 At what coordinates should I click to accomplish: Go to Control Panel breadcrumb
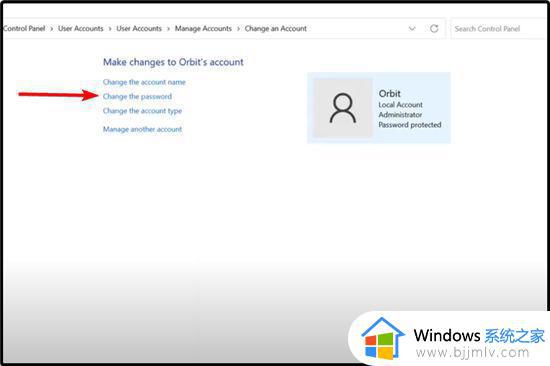pyautogui.click(x=24, y=28)
